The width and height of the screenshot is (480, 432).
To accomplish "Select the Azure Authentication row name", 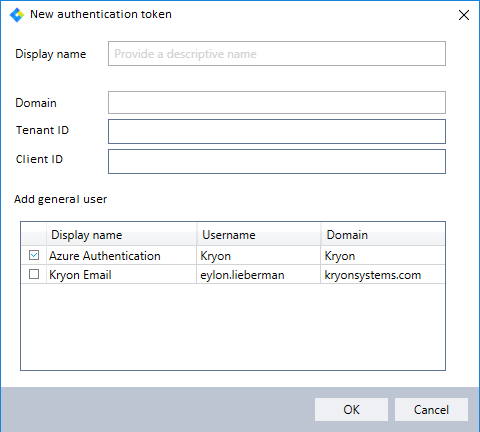I will (x=105, y=256).
